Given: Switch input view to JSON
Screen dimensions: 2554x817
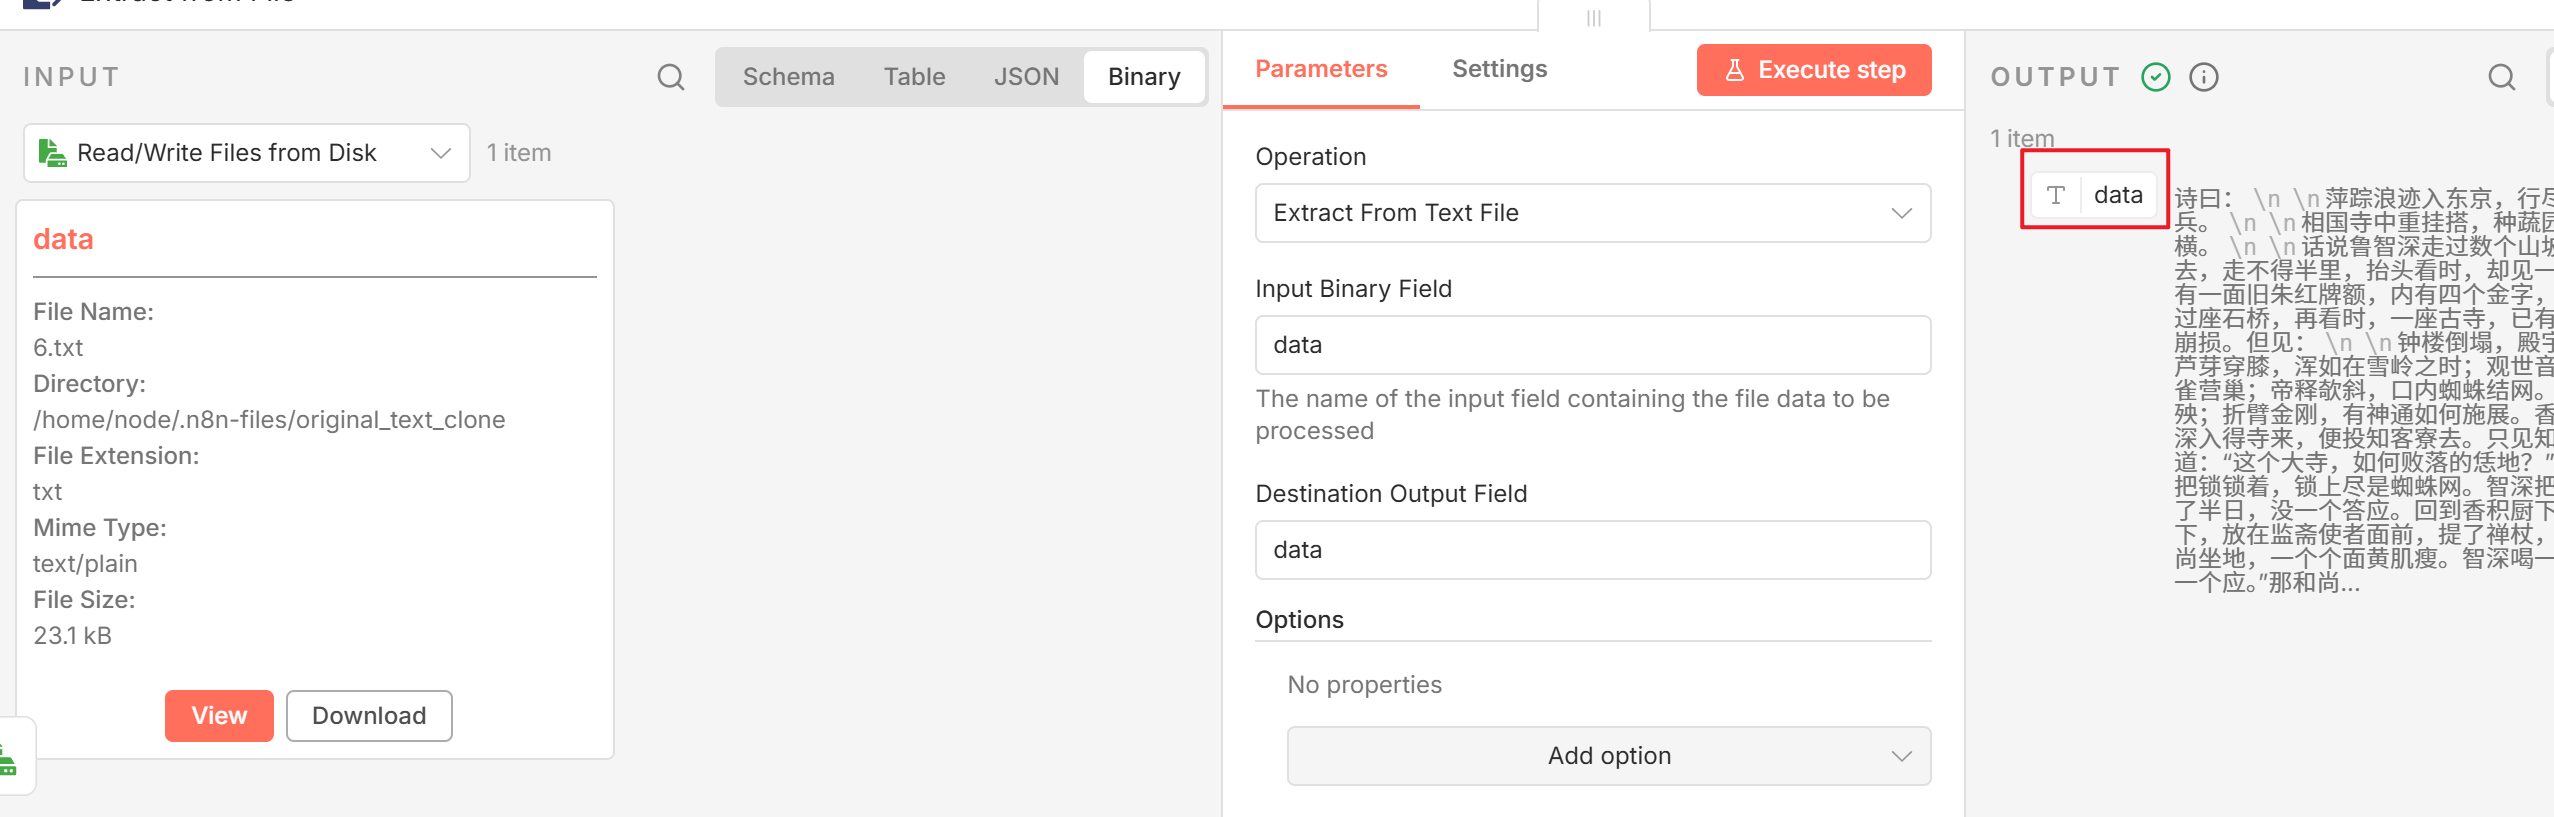Looking at the screenshot, I should coord(1025,77).
